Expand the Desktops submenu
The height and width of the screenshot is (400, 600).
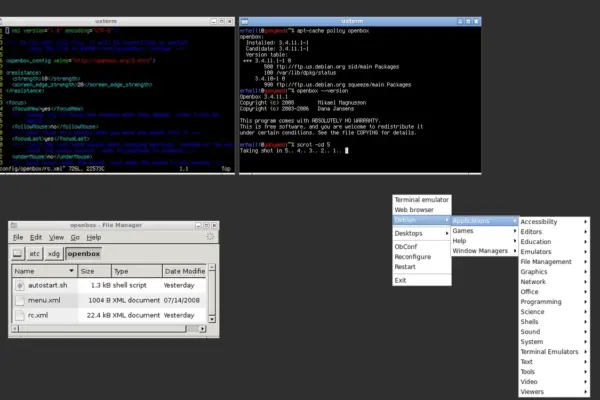coord(421,233)
